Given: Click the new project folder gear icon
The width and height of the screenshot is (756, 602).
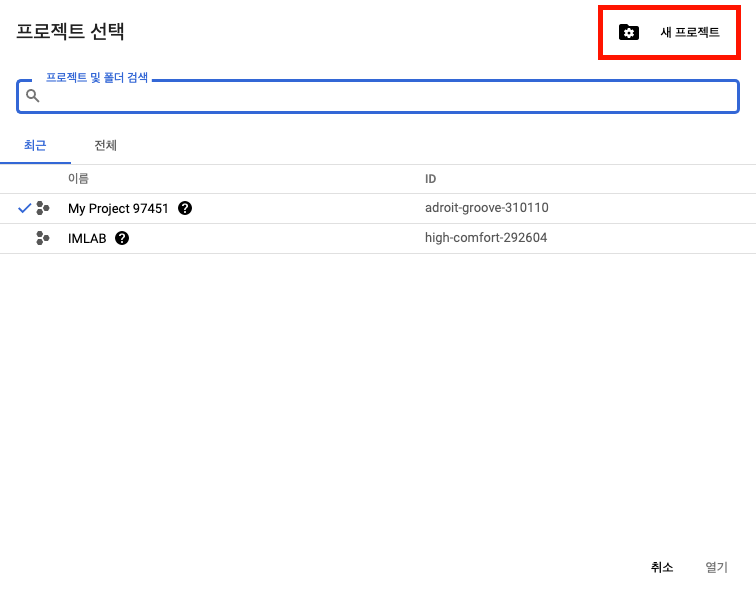Looking at the screenshot, I should [x=629, y=32].
